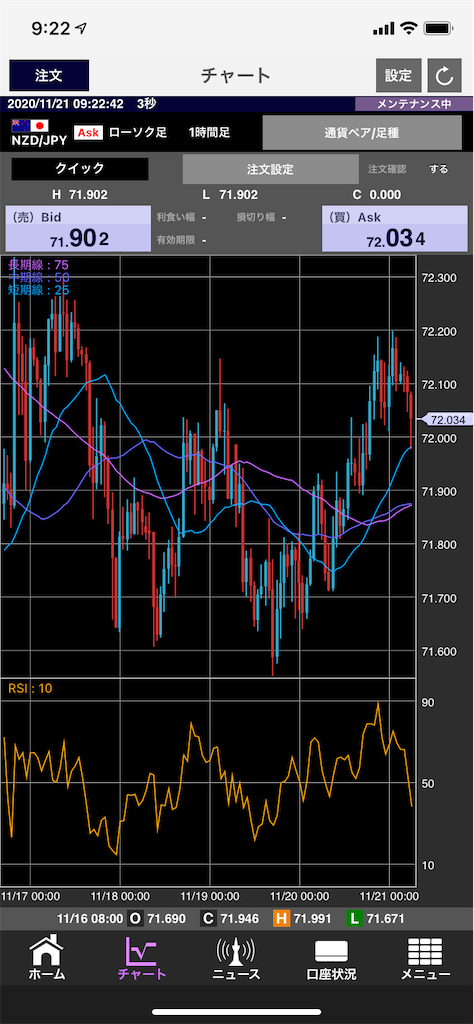Tap the C 0.000 value
Viewport: 474px width, 1024px height.
coord(377,195)
